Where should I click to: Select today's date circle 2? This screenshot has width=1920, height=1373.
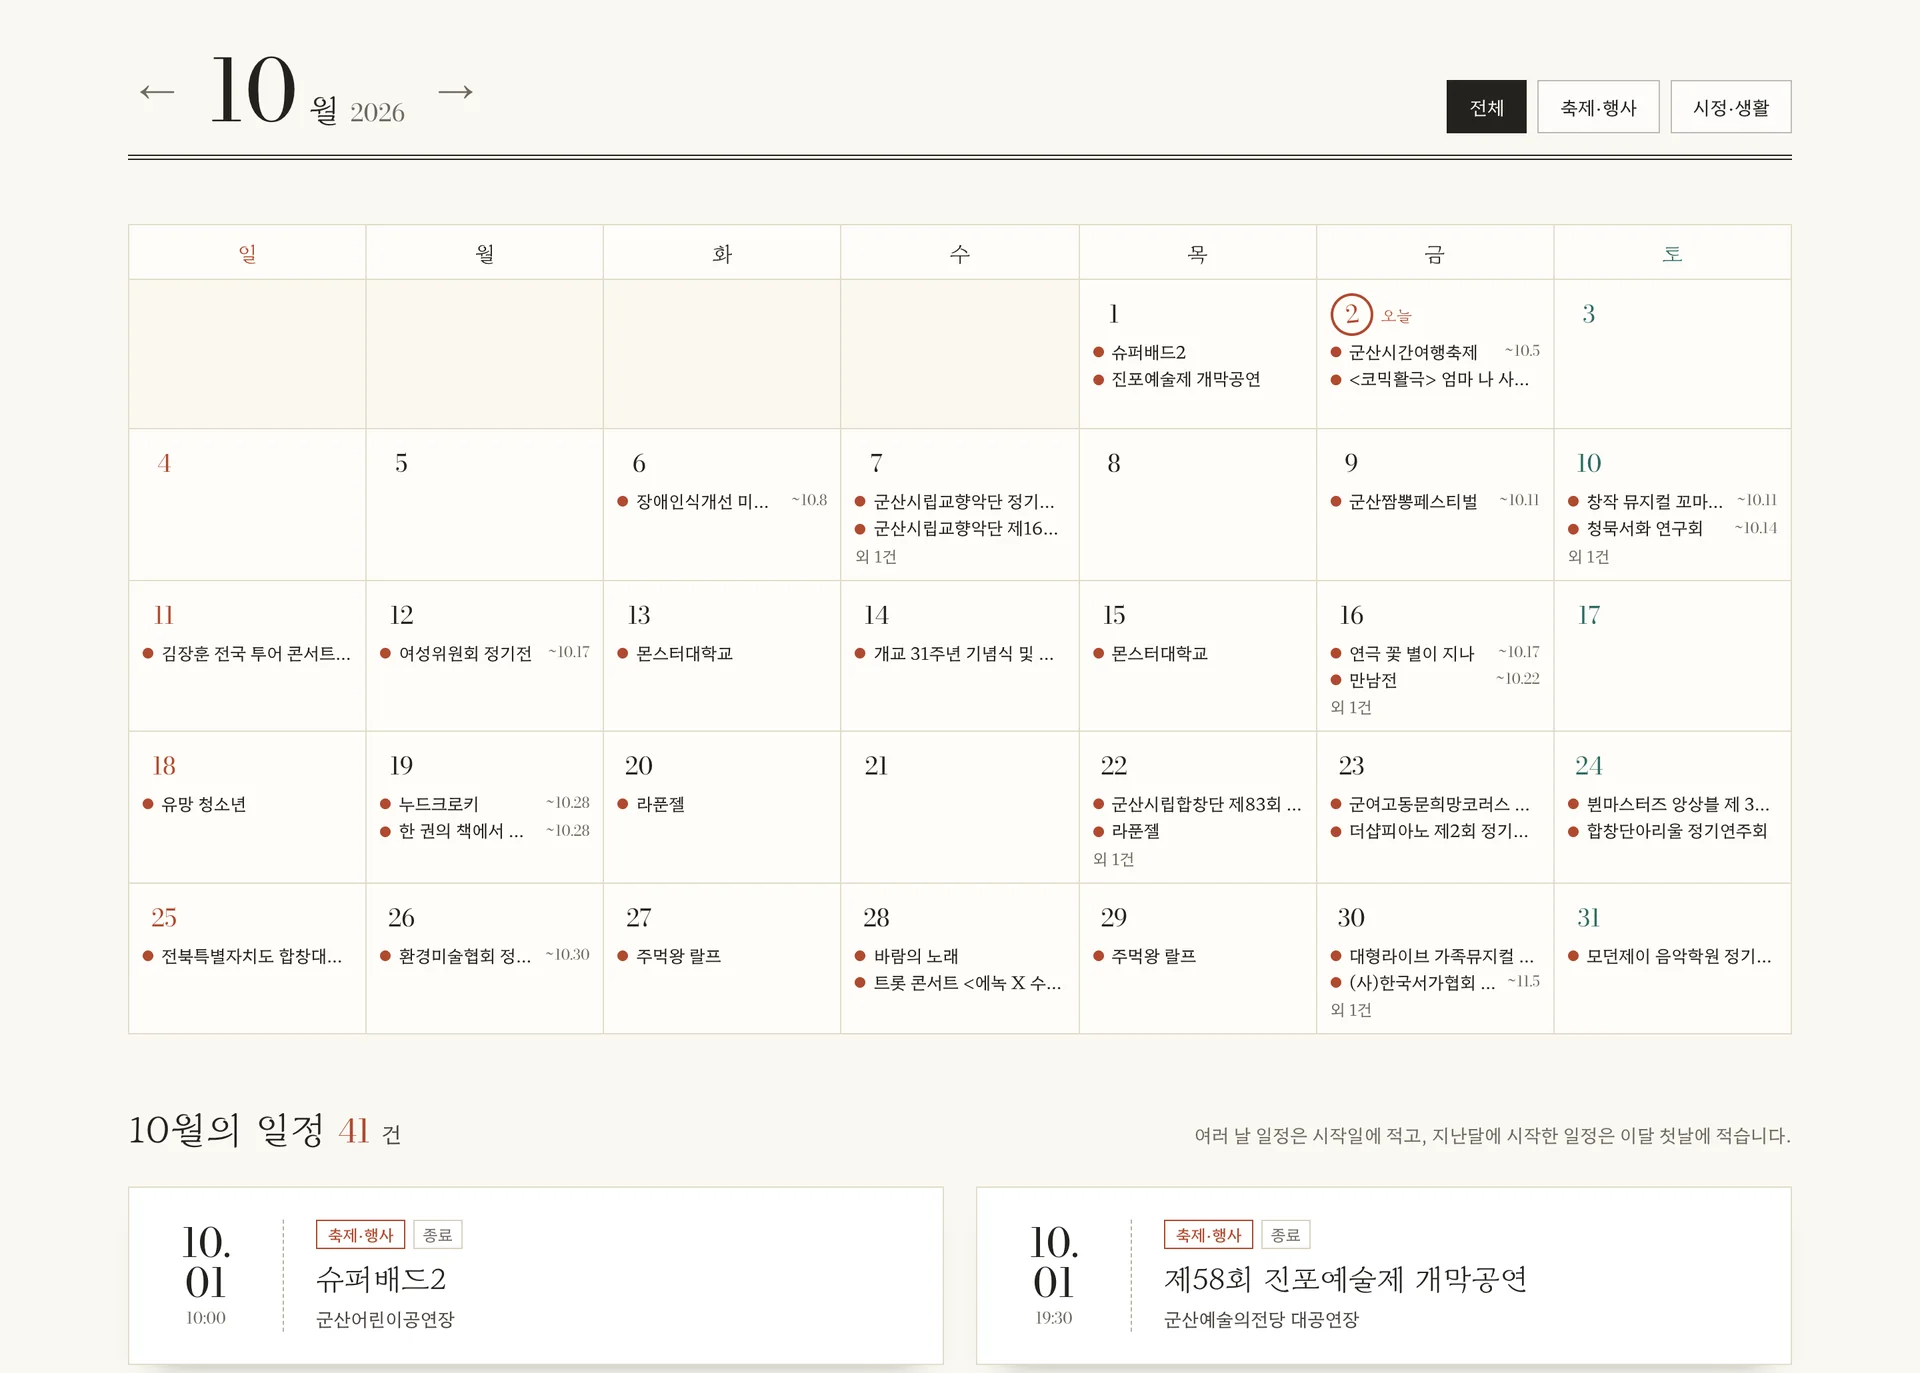tap(1351, 314)
